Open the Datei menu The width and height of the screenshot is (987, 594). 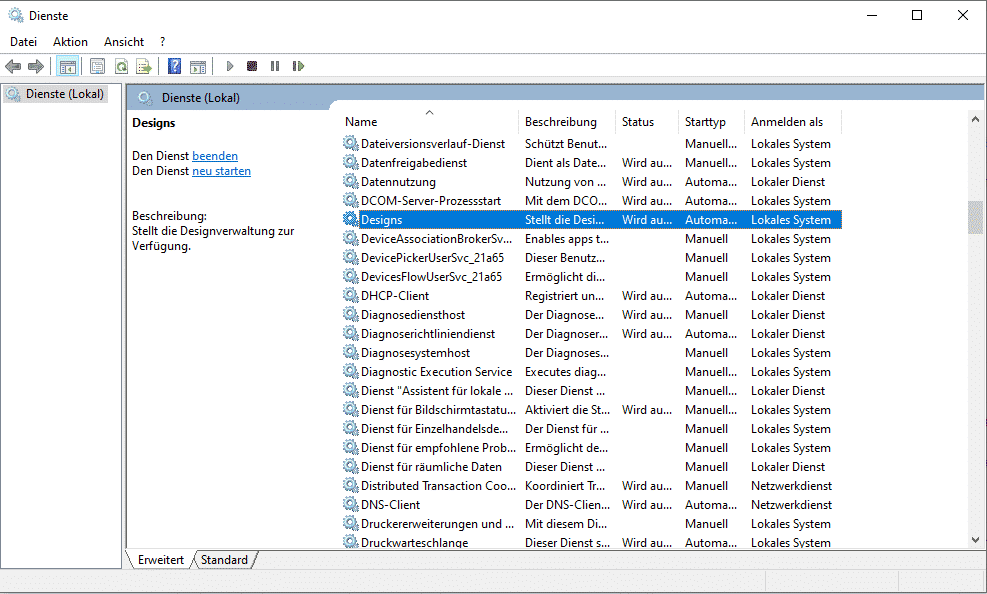point(23,42)
